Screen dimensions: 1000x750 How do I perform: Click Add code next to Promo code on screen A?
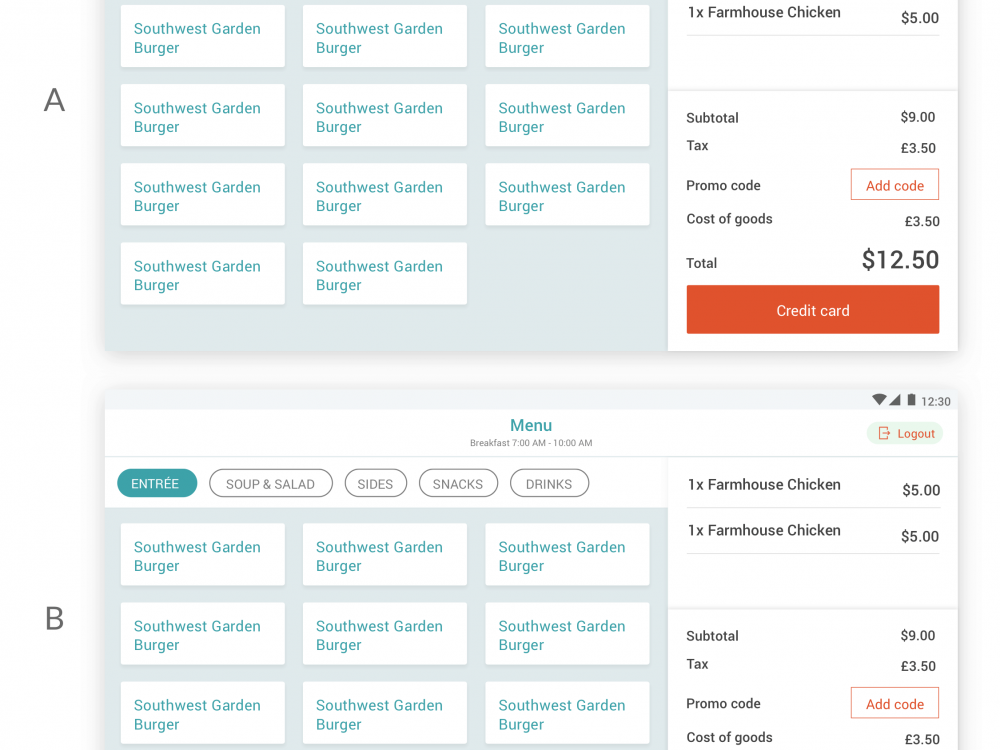pos(894,184)
